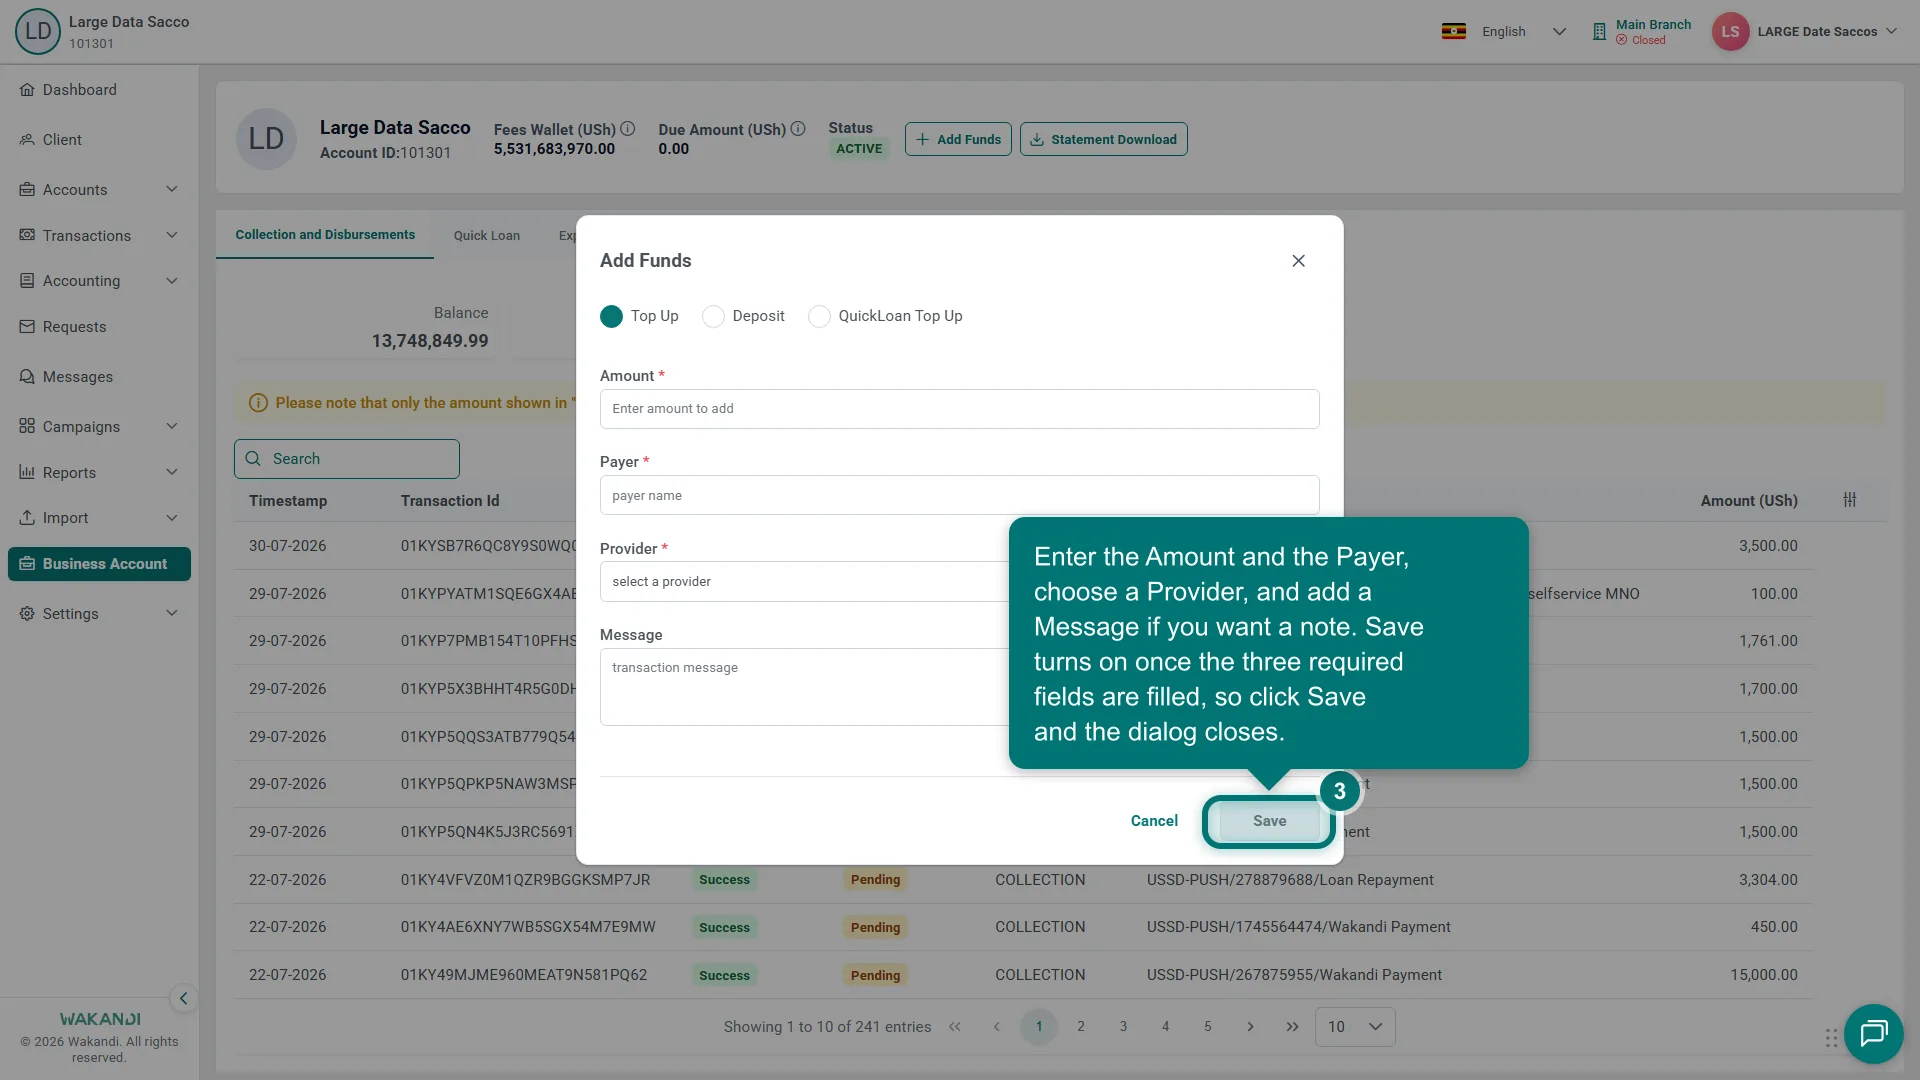Go to the next page arrow
1920x1080 pixels.
pyautogui.click(x=1250, y=1027)
